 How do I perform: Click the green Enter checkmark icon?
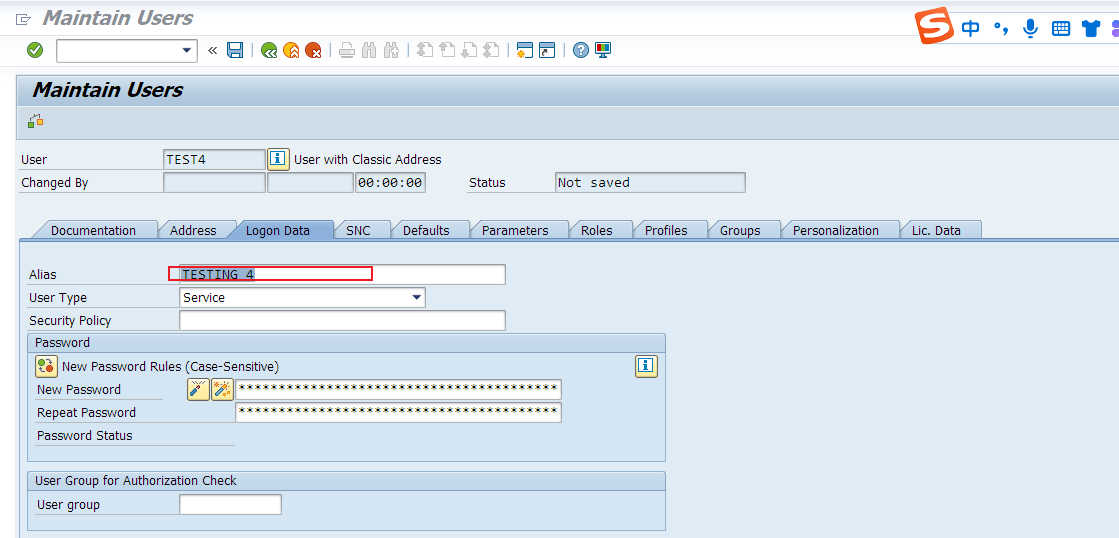click(35, 50)
